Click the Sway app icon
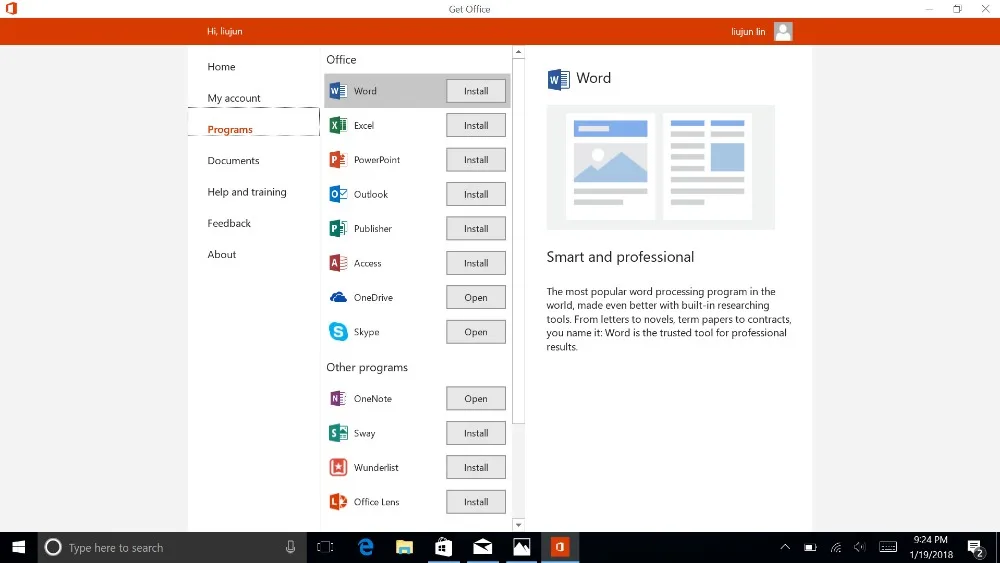Image resolution: width=1000 pixels, height=563 pixels. [338, 433]
